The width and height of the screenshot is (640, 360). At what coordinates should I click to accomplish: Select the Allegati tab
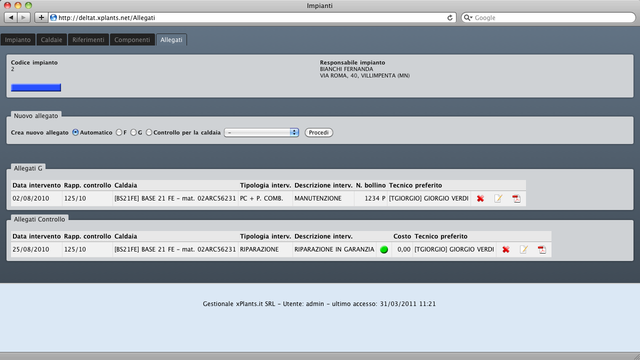(x=171, y=40)
